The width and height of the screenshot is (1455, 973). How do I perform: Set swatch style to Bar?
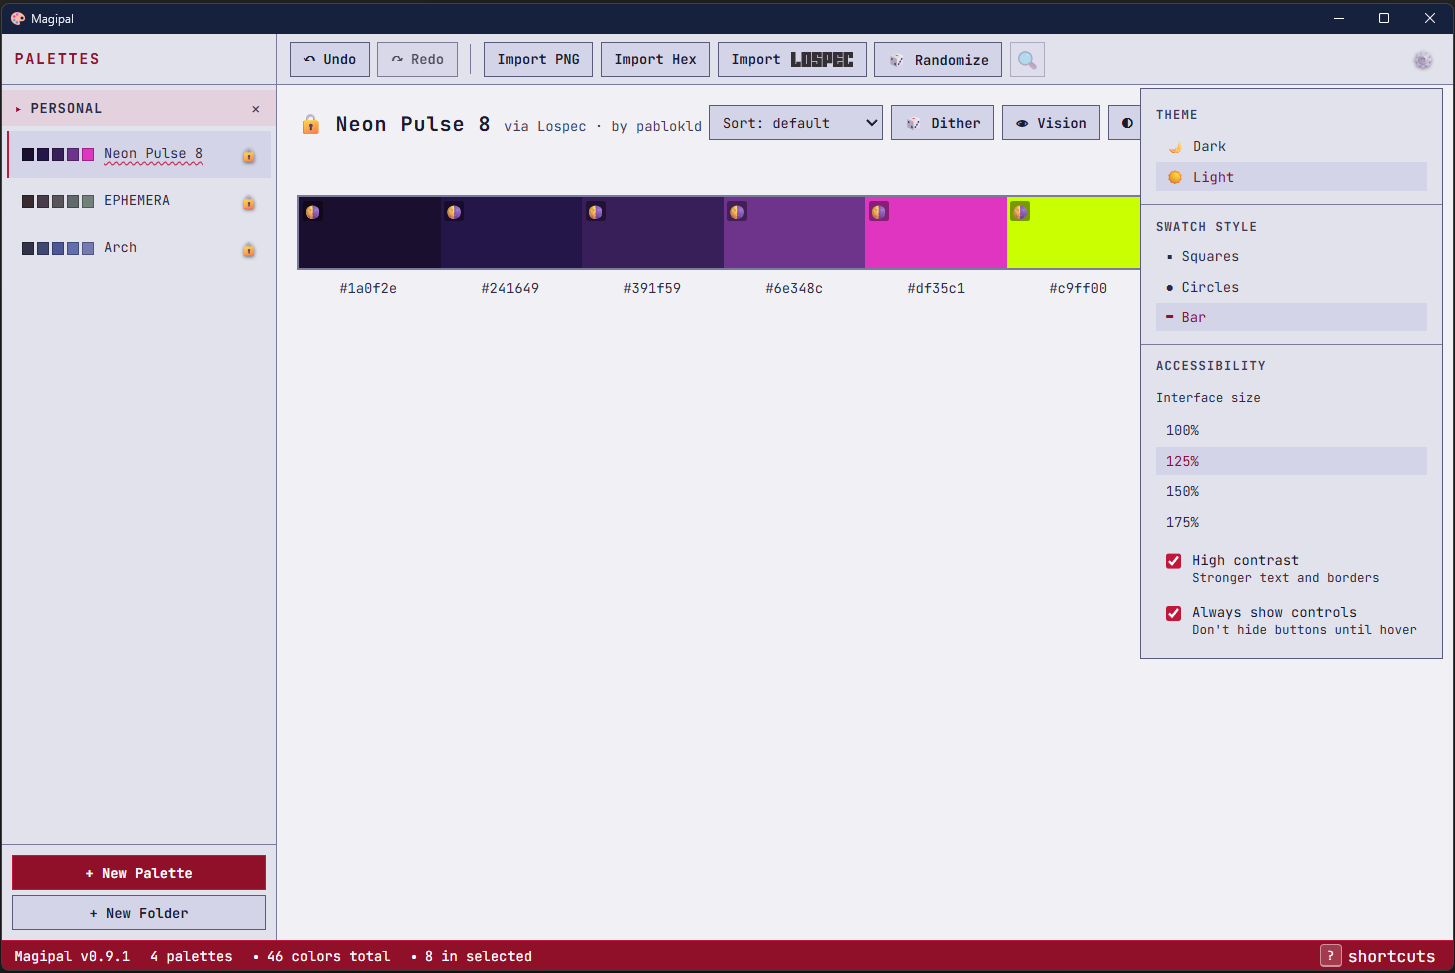pos(1291,317)
